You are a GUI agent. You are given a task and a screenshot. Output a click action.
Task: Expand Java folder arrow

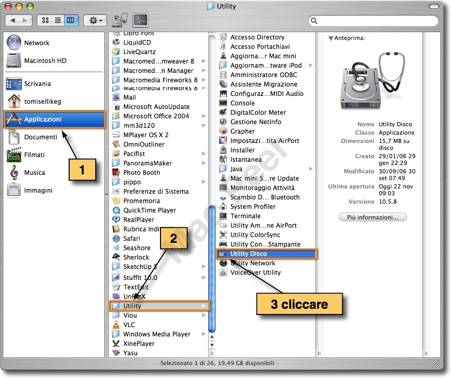click(311, 169)
